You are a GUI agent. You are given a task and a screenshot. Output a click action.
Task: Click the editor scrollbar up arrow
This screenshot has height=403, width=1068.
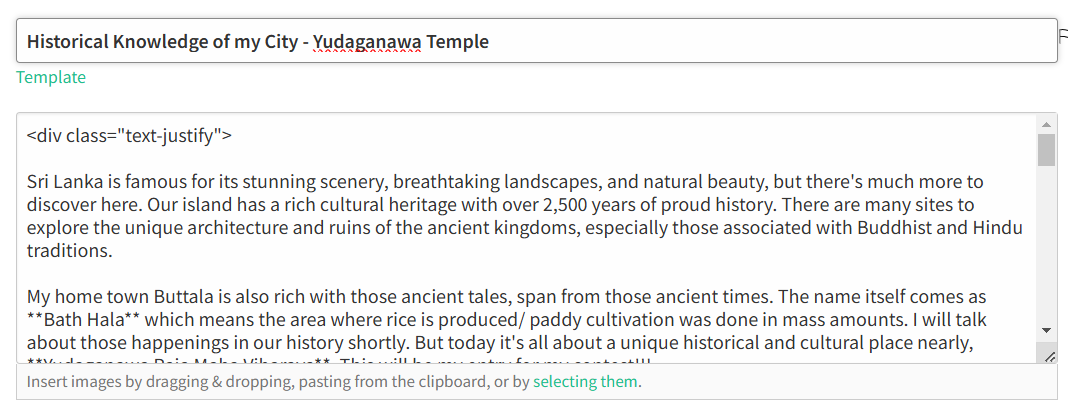1047,125
